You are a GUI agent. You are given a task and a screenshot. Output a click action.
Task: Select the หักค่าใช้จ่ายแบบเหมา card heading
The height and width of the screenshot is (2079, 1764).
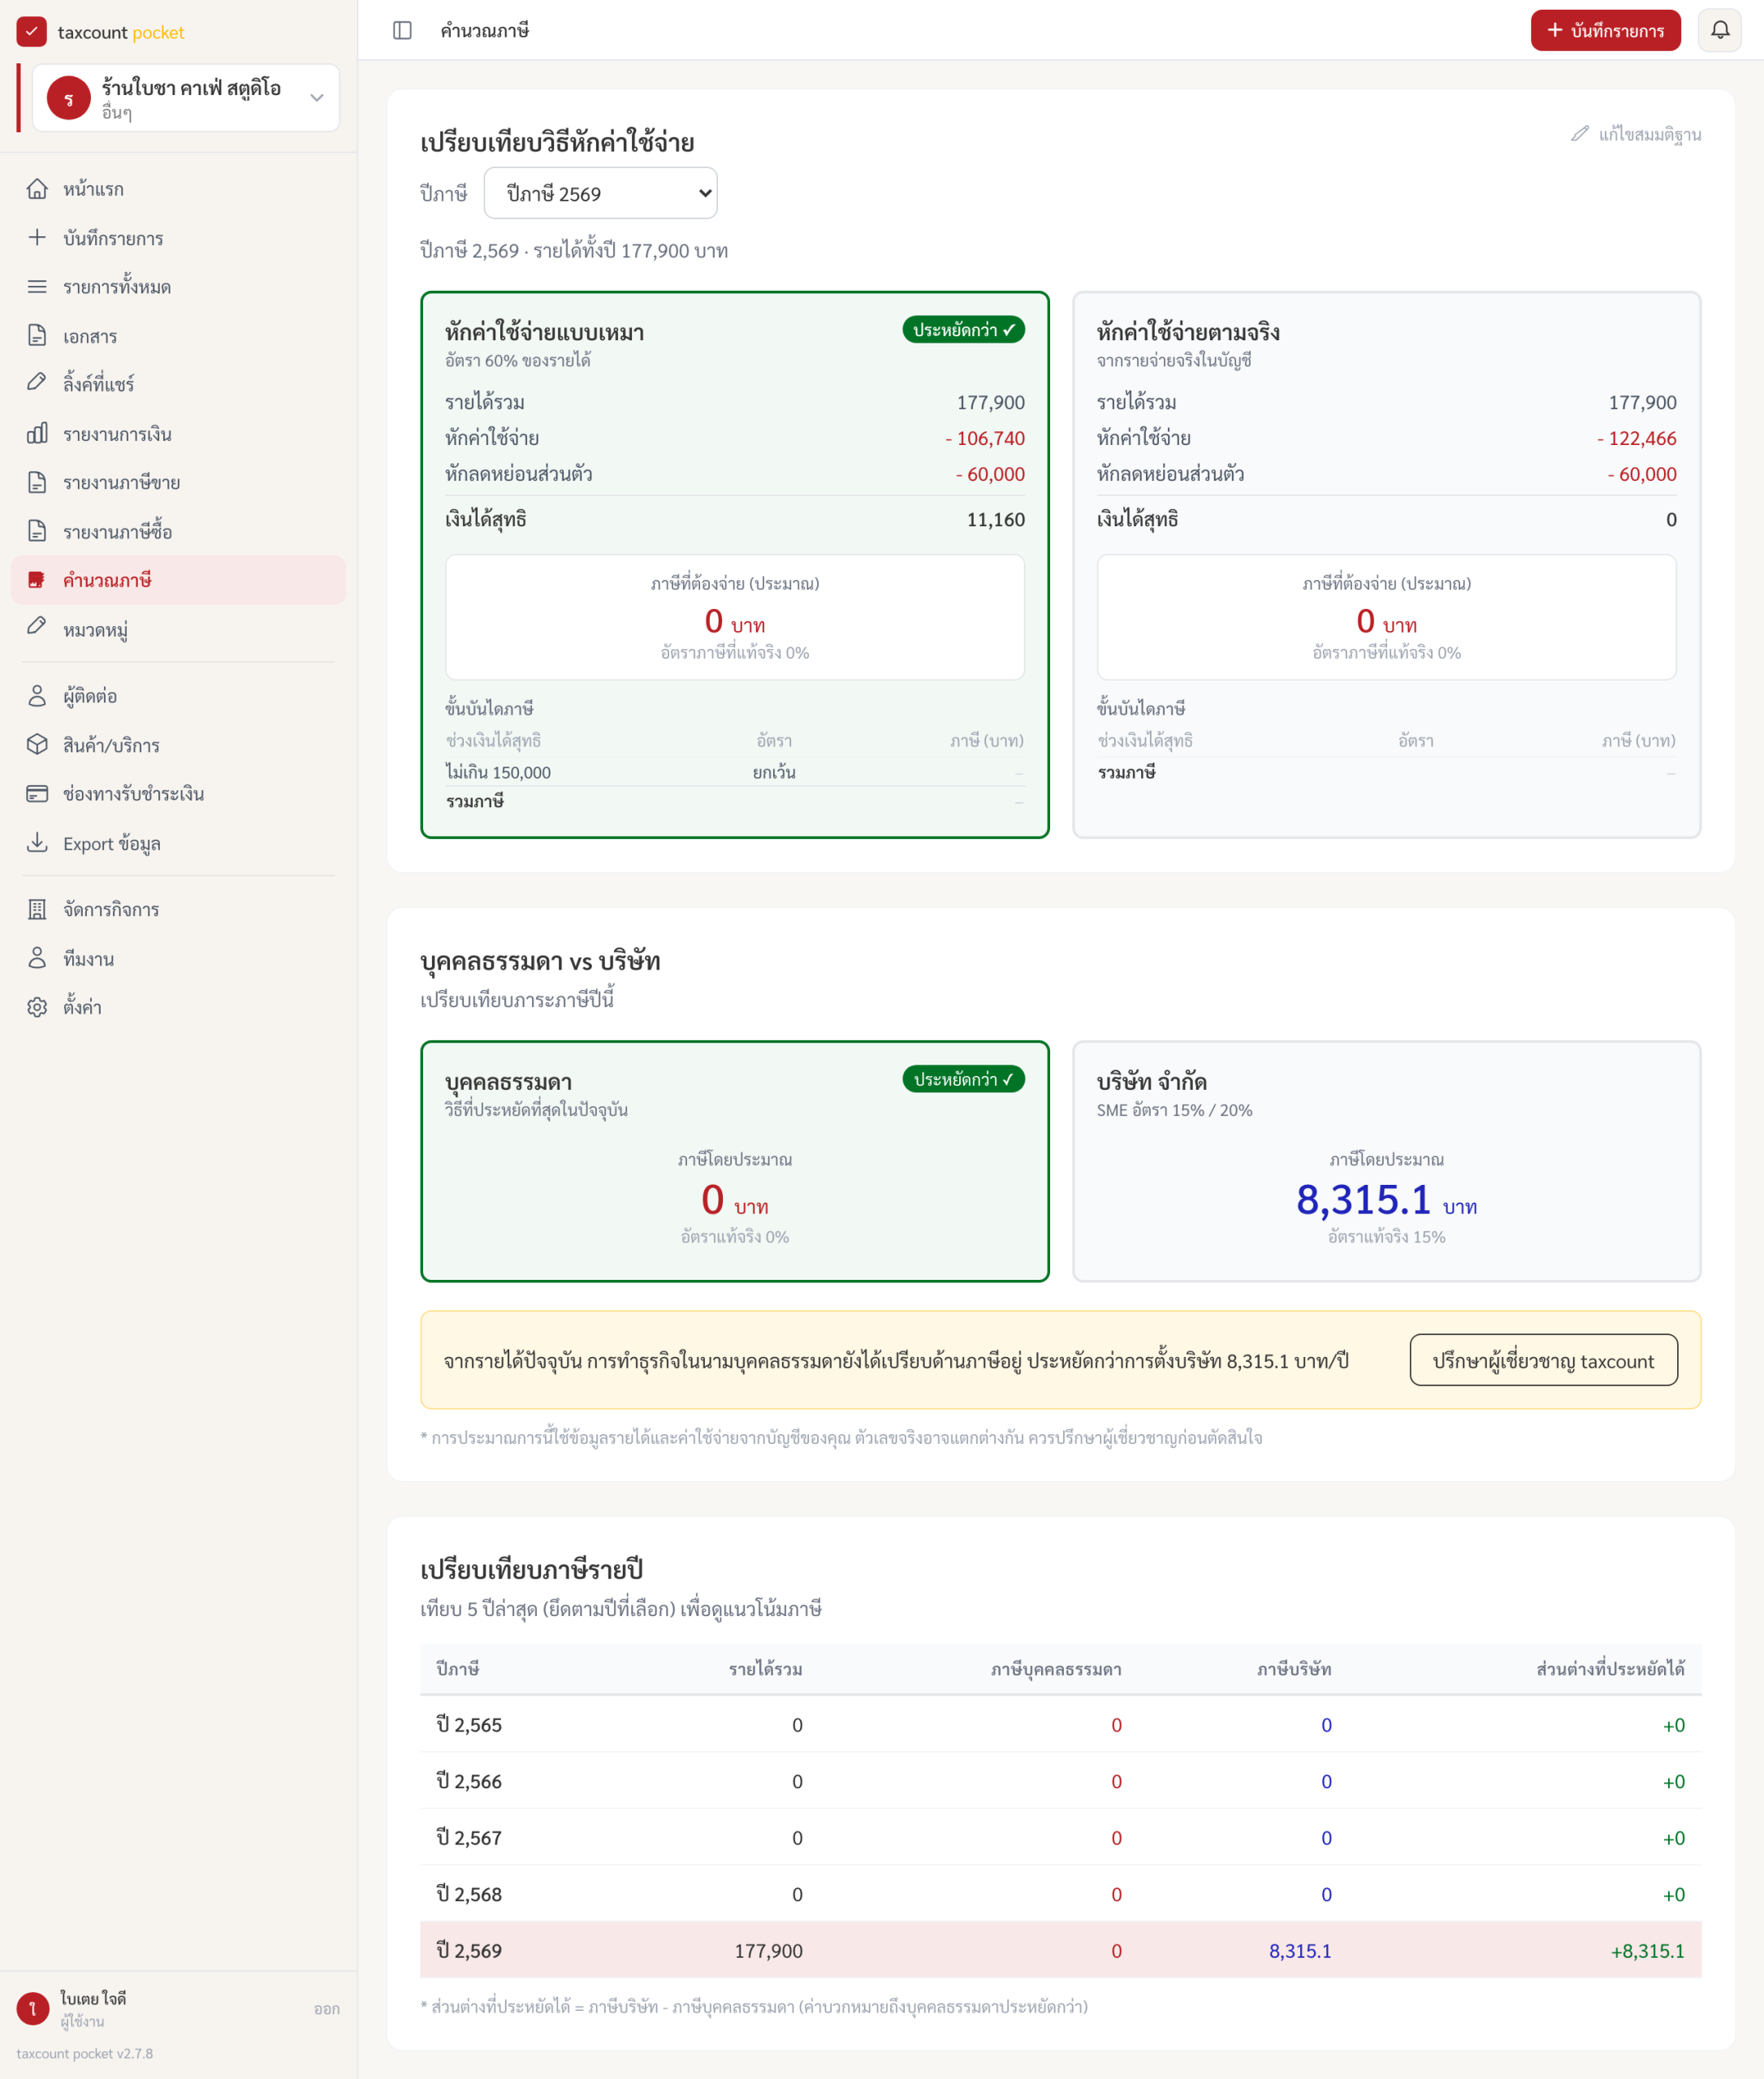pos(545,333)
